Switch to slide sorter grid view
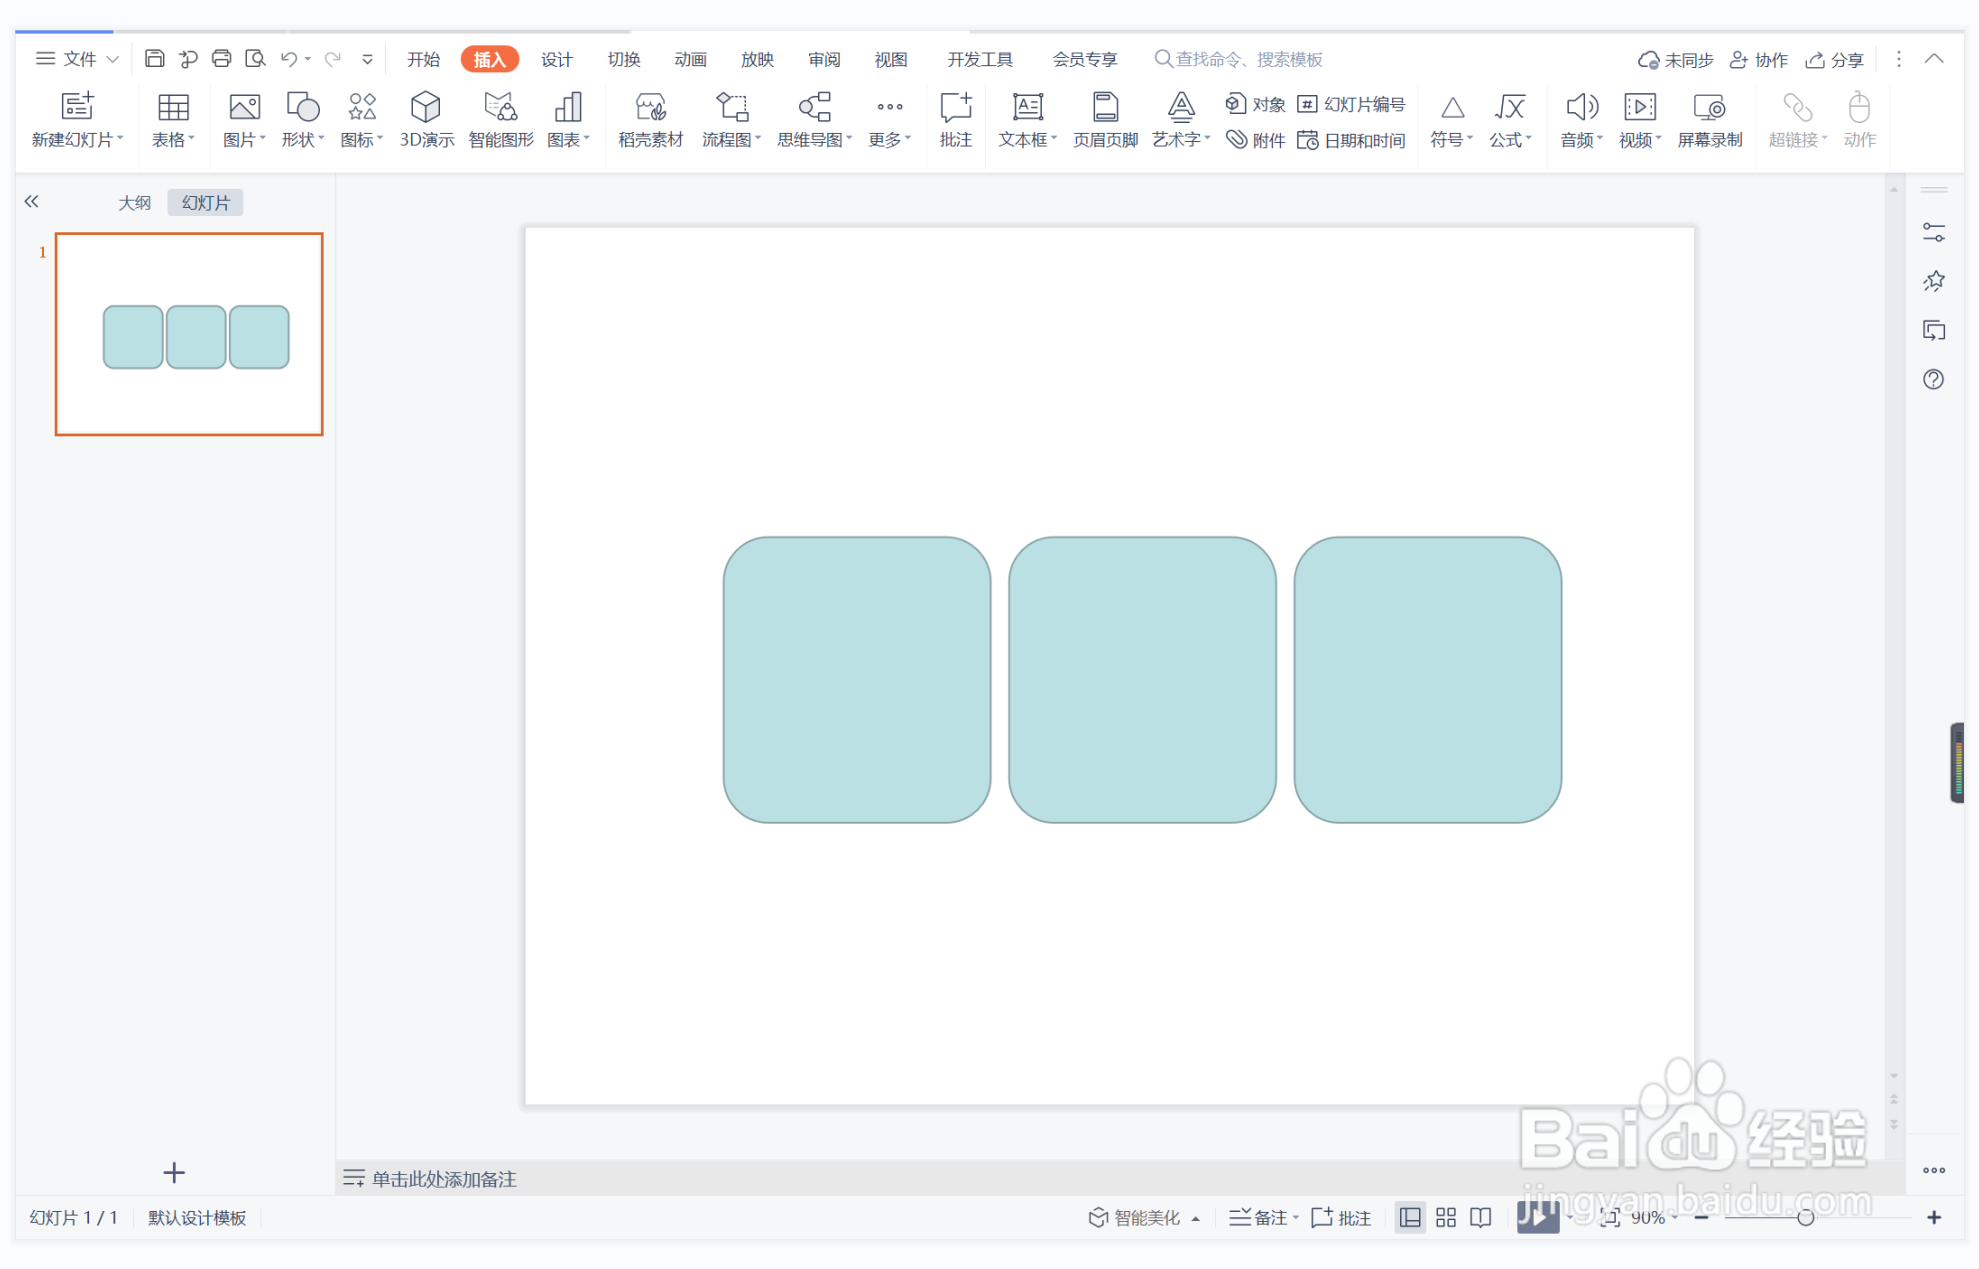Screen dimensions: 1979x1269 click(x=1446, y=1217)
